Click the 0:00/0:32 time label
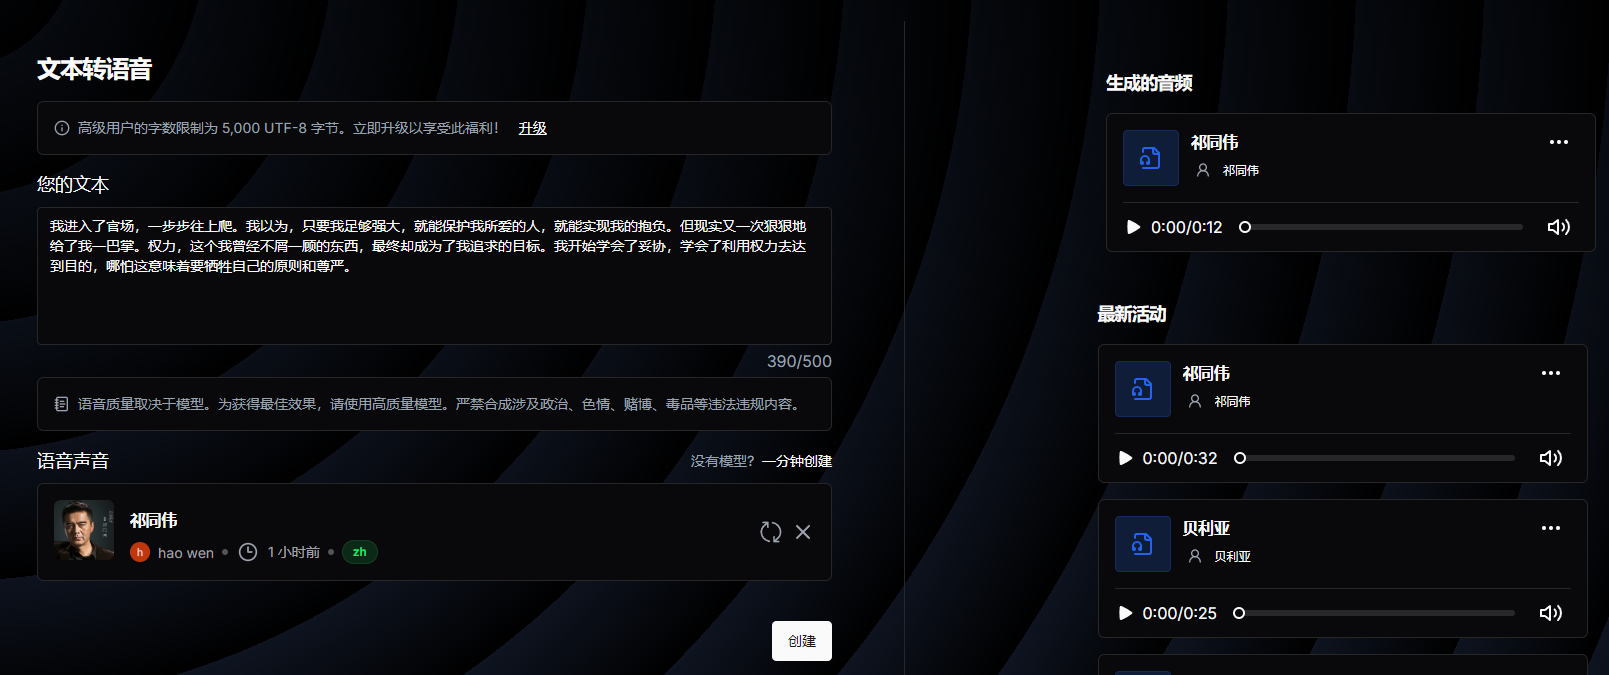The image size is (1609, 675). 1180,458
